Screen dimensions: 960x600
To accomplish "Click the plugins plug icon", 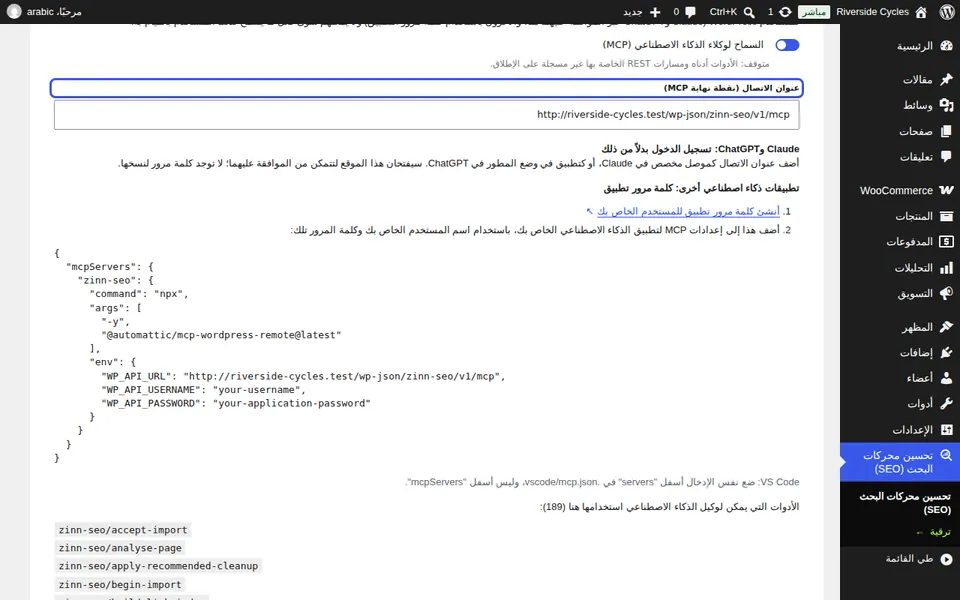I will tap(947, 352).
